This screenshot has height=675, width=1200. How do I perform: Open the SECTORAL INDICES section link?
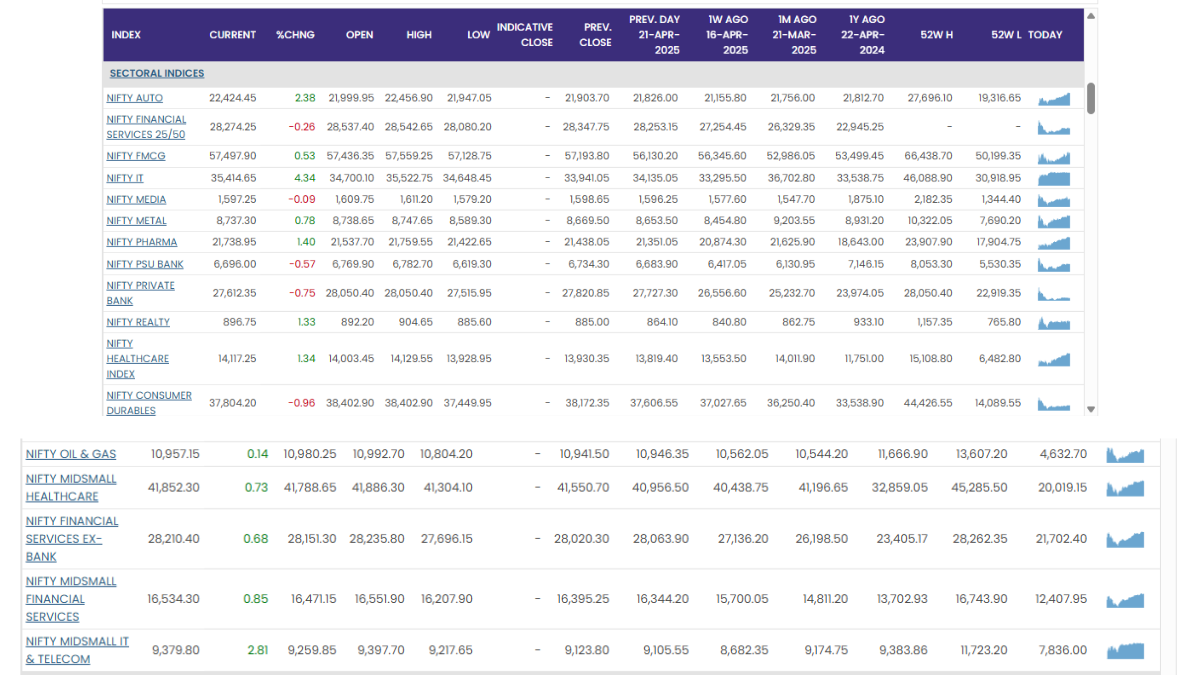[x=157, y=74]
